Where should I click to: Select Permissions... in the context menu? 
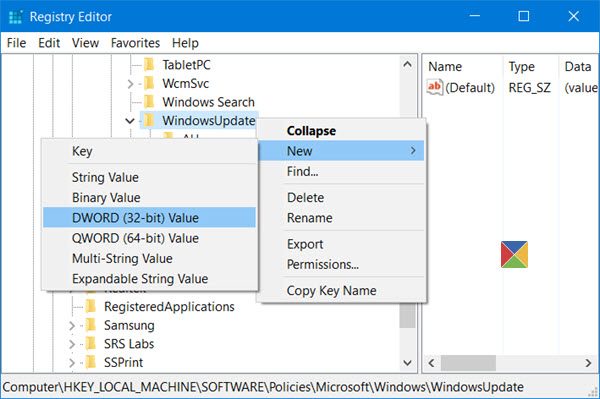[x=323, y=264]
